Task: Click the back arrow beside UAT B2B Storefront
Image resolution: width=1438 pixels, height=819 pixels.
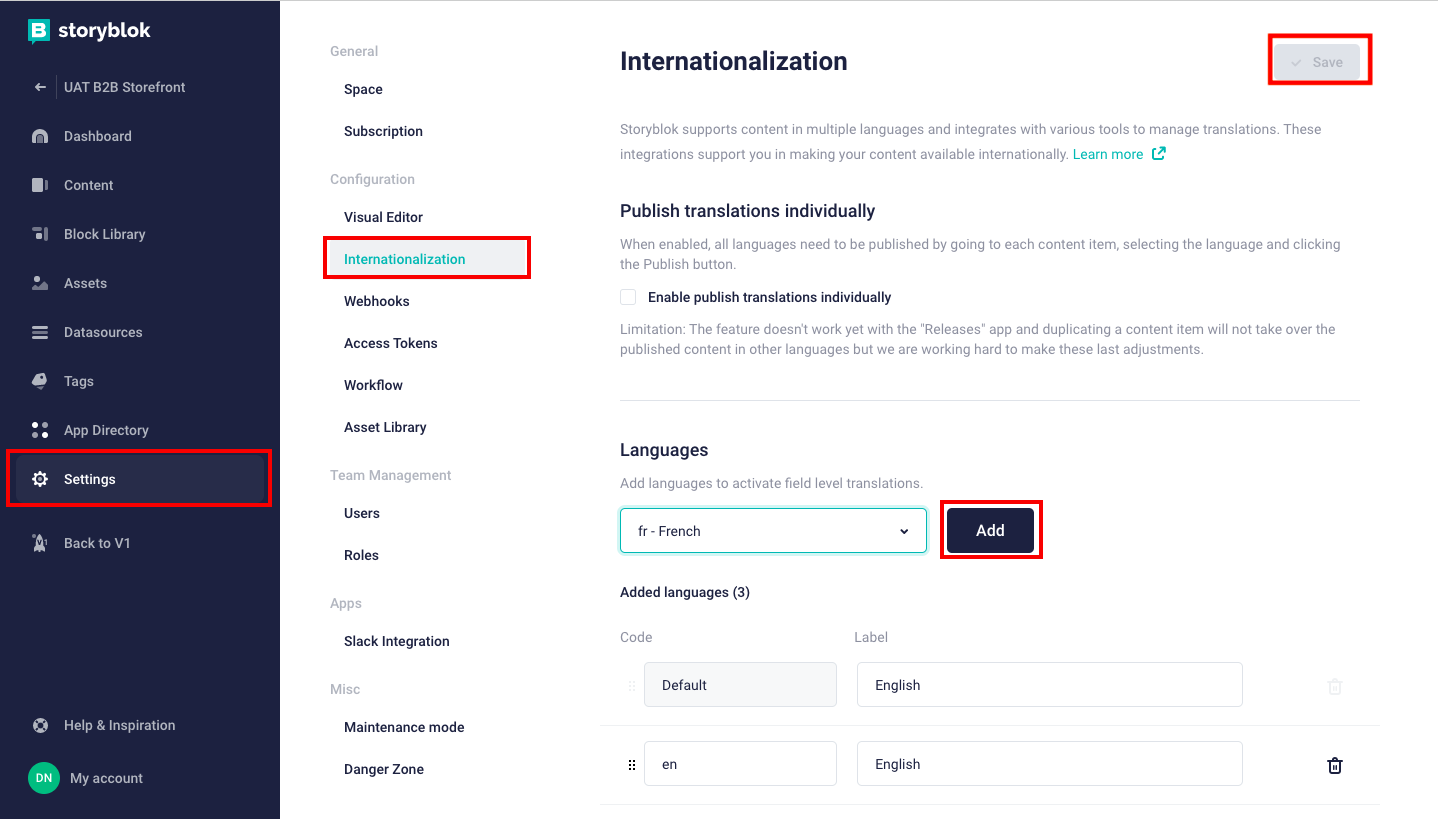Action: pos(40,87)
